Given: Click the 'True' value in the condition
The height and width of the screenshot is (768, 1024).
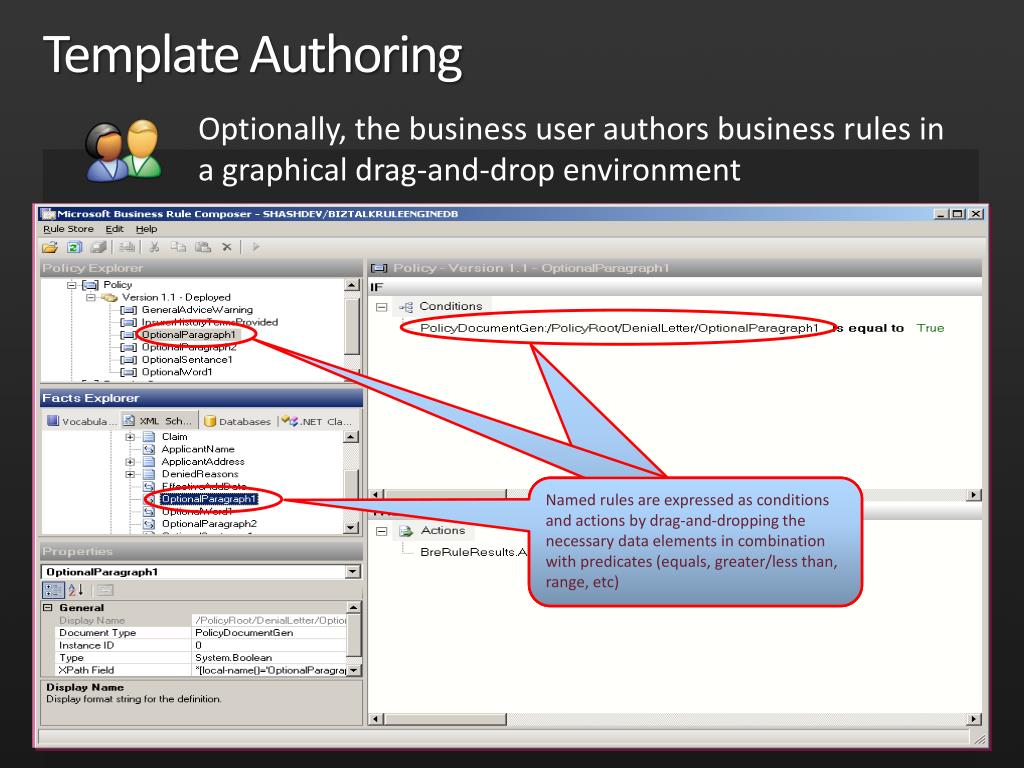Looking at the screenshot, I should point(931,328).
